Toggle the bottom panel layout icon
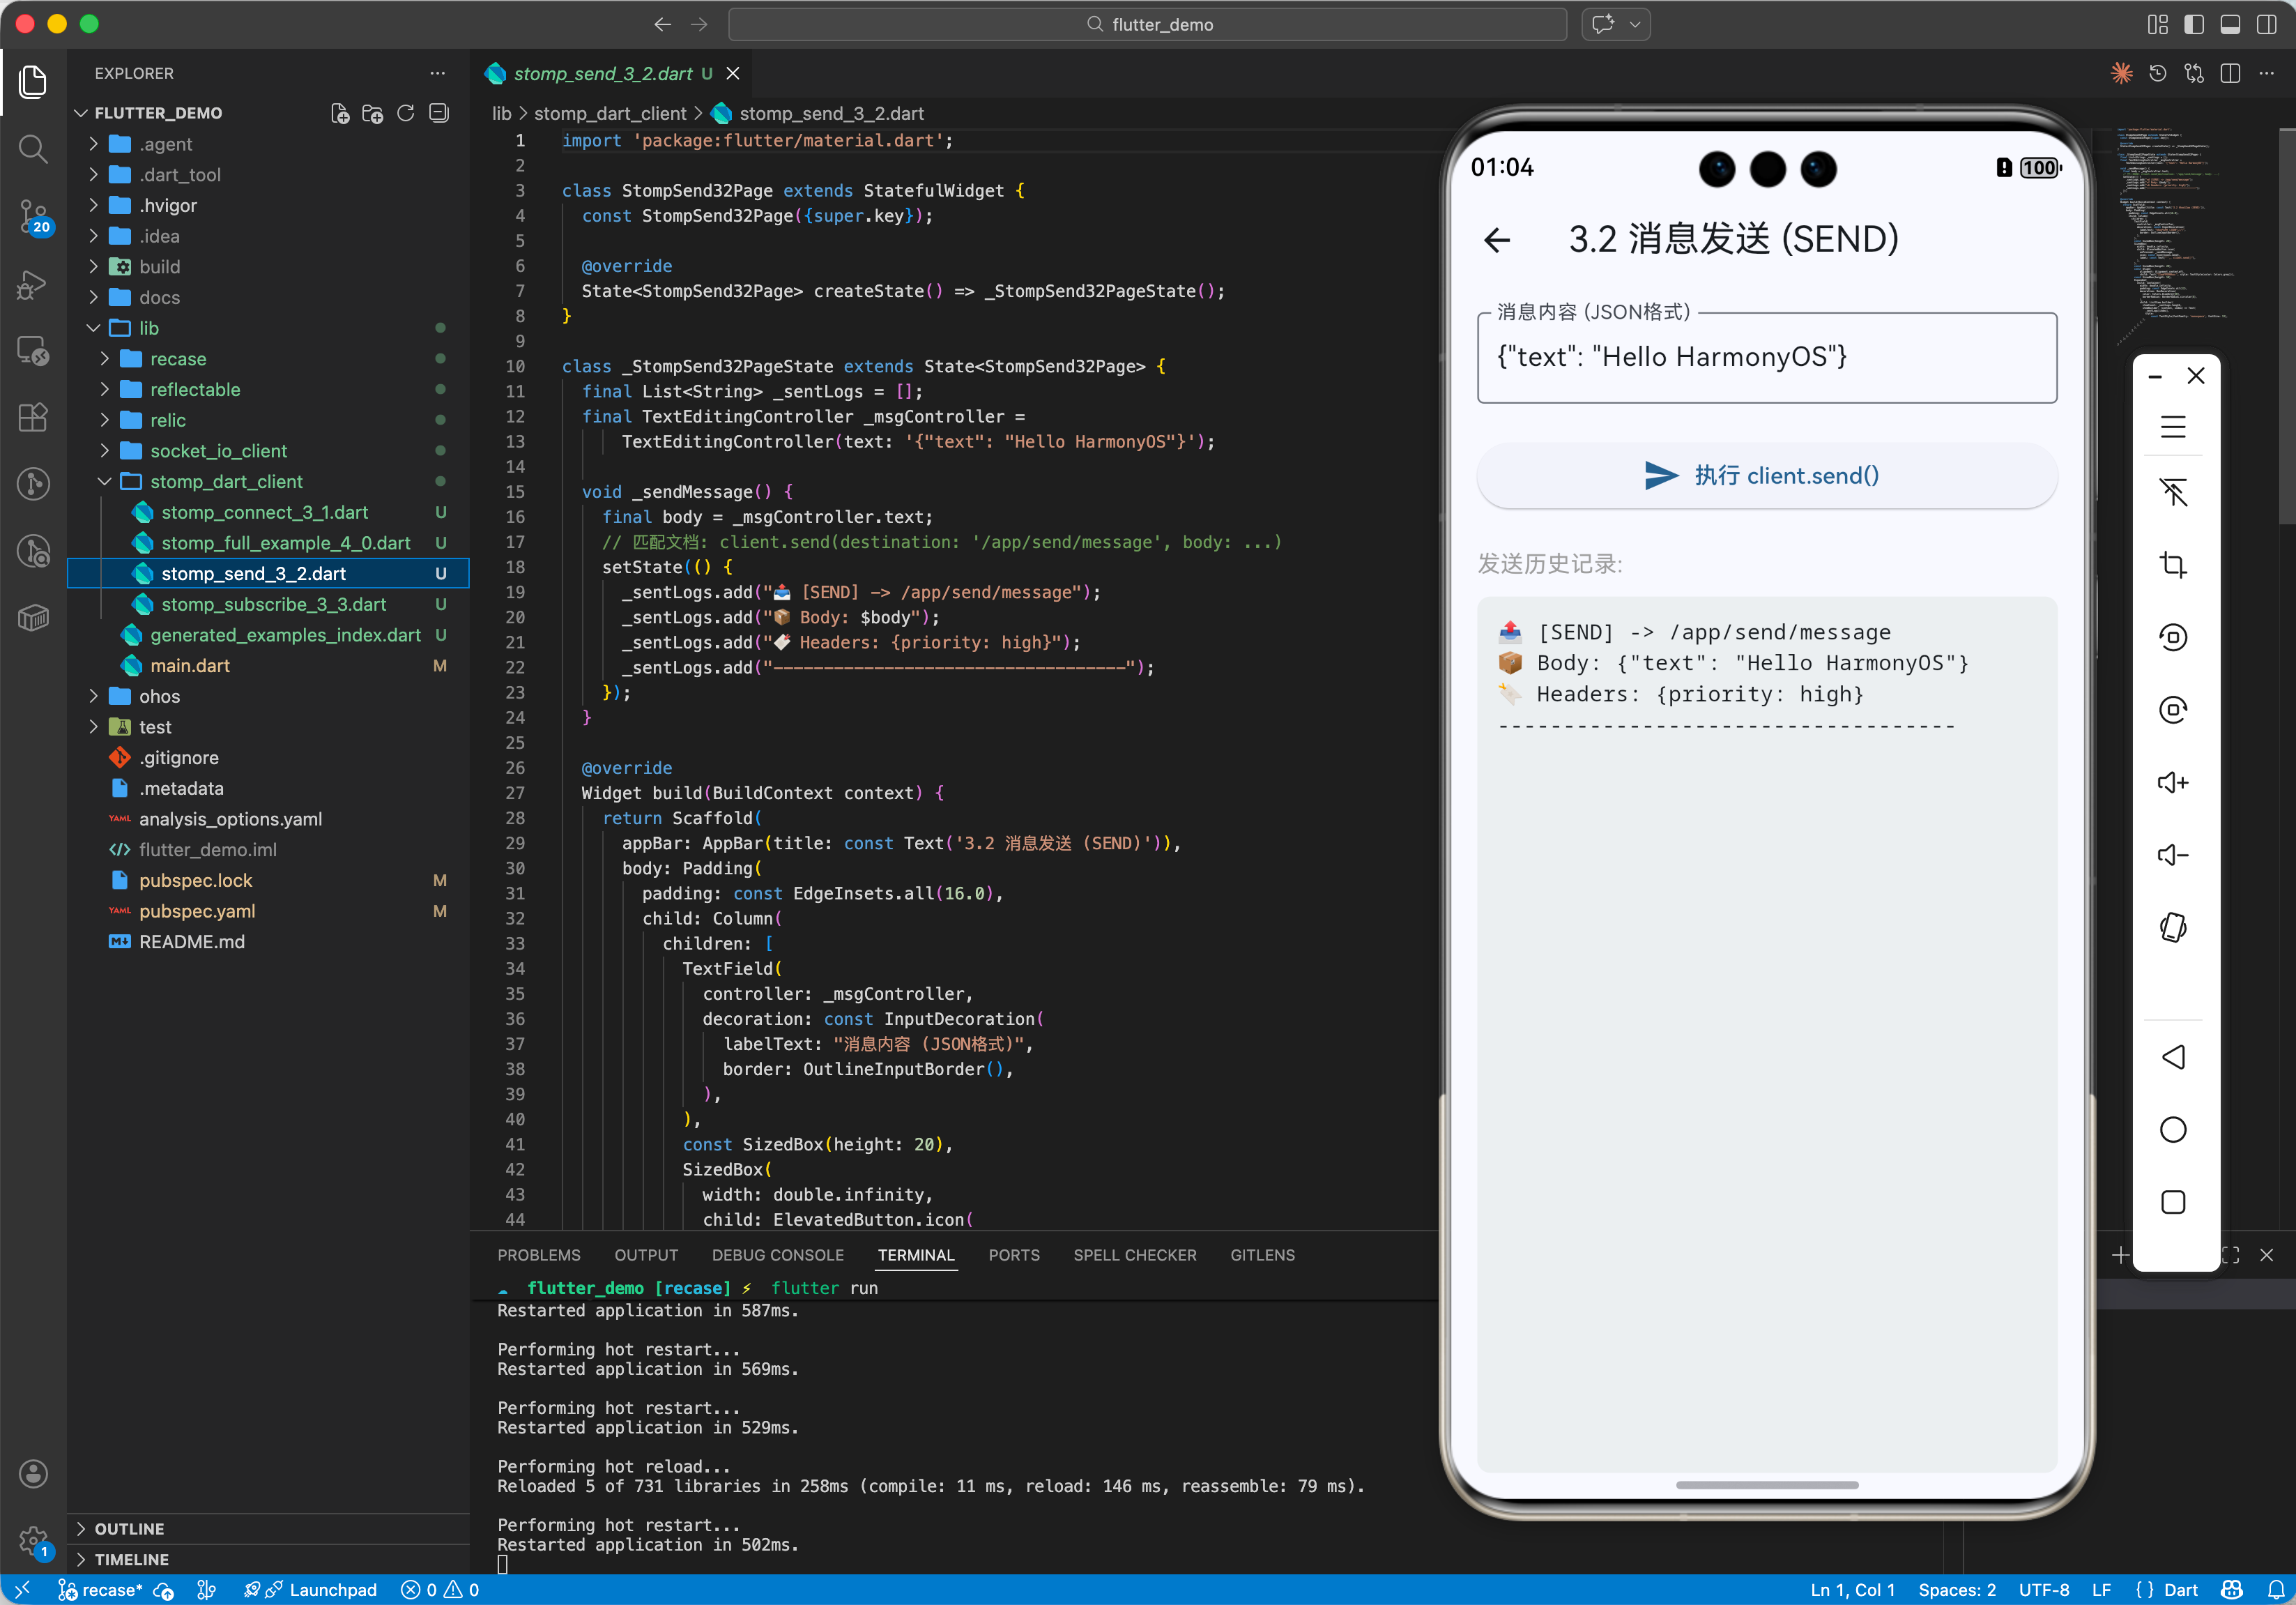The width and height of the screenshot is (2296, 1605). pos(2229,24)
